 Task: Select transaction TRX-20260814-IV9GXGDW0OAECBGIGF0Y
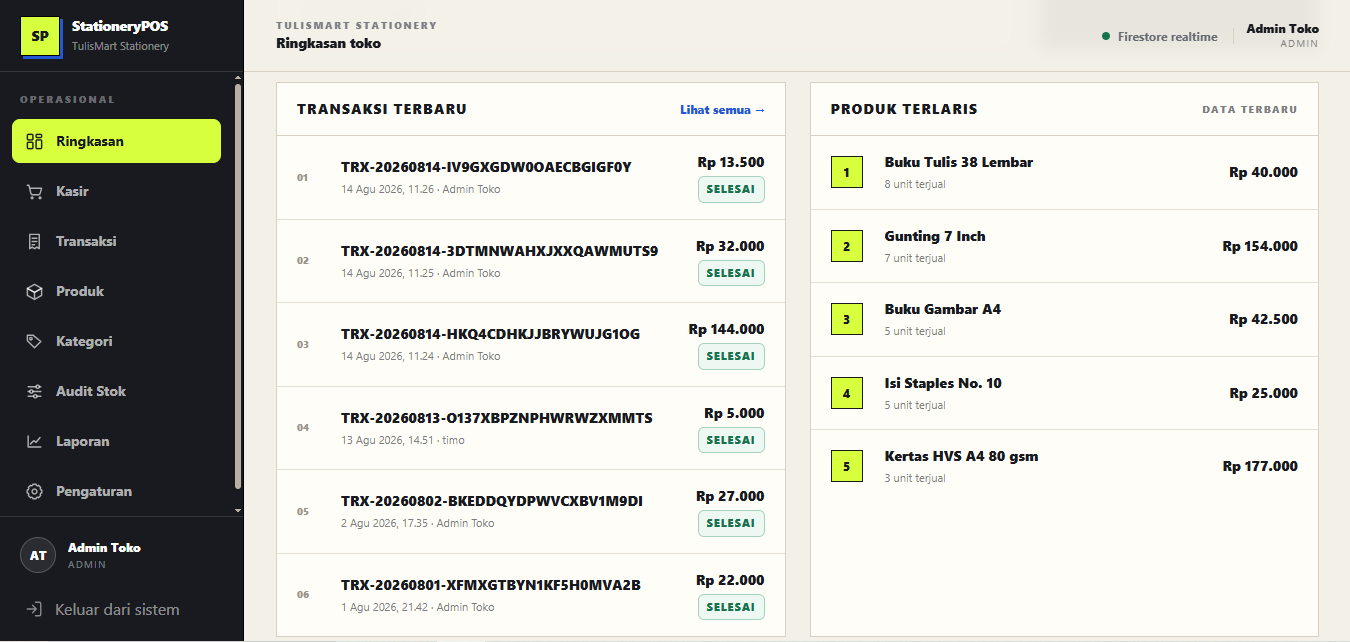point(531,177)
